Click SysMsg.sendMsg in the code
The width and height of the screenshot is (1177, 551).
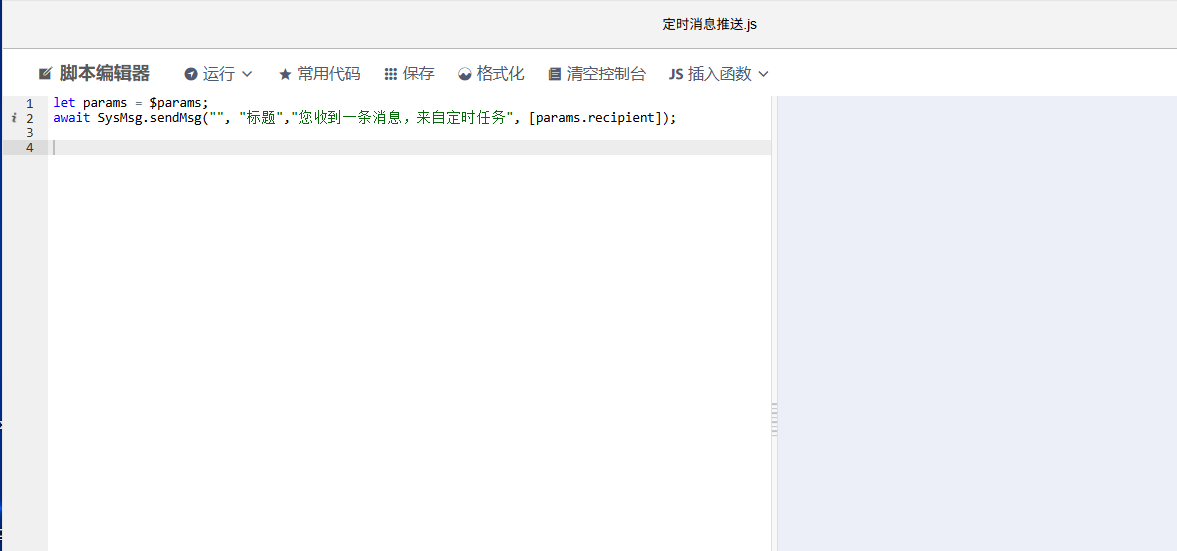[x=149, y=118]
